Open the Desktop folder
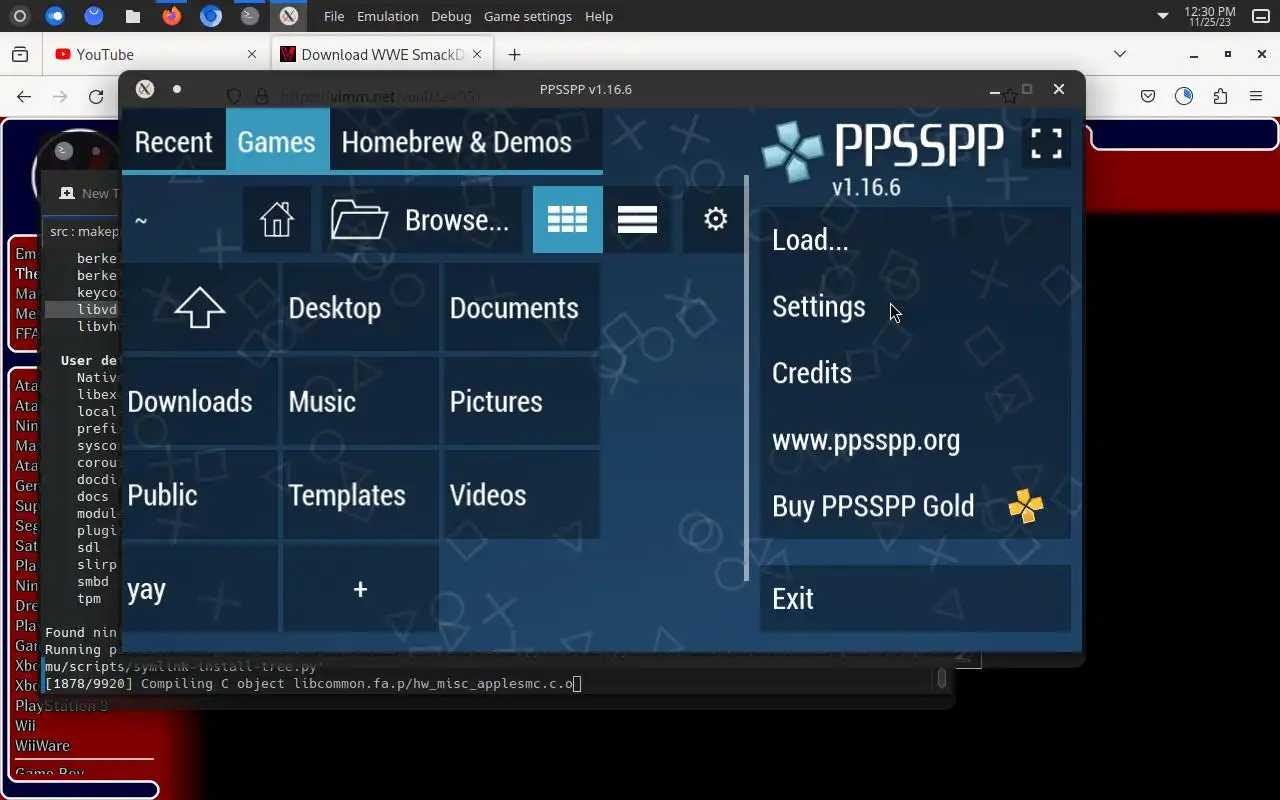The height and width of the screenshot is (800, 1280). tap(360, 308)
